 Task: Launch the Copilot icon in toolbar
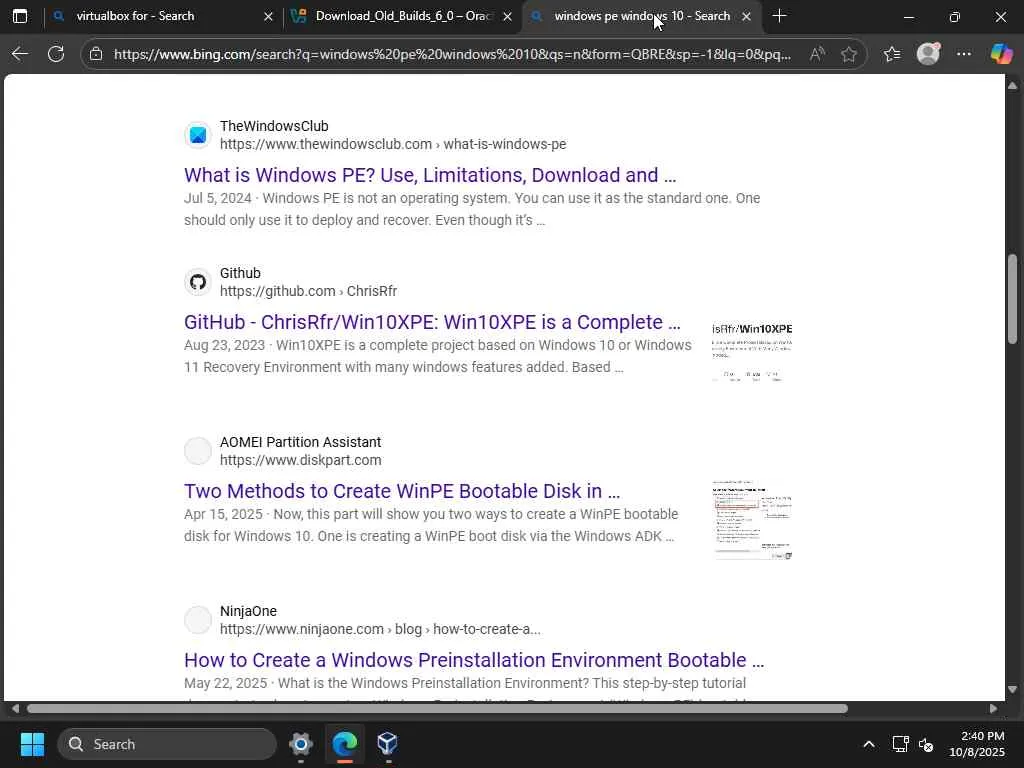click(1000, 54)
